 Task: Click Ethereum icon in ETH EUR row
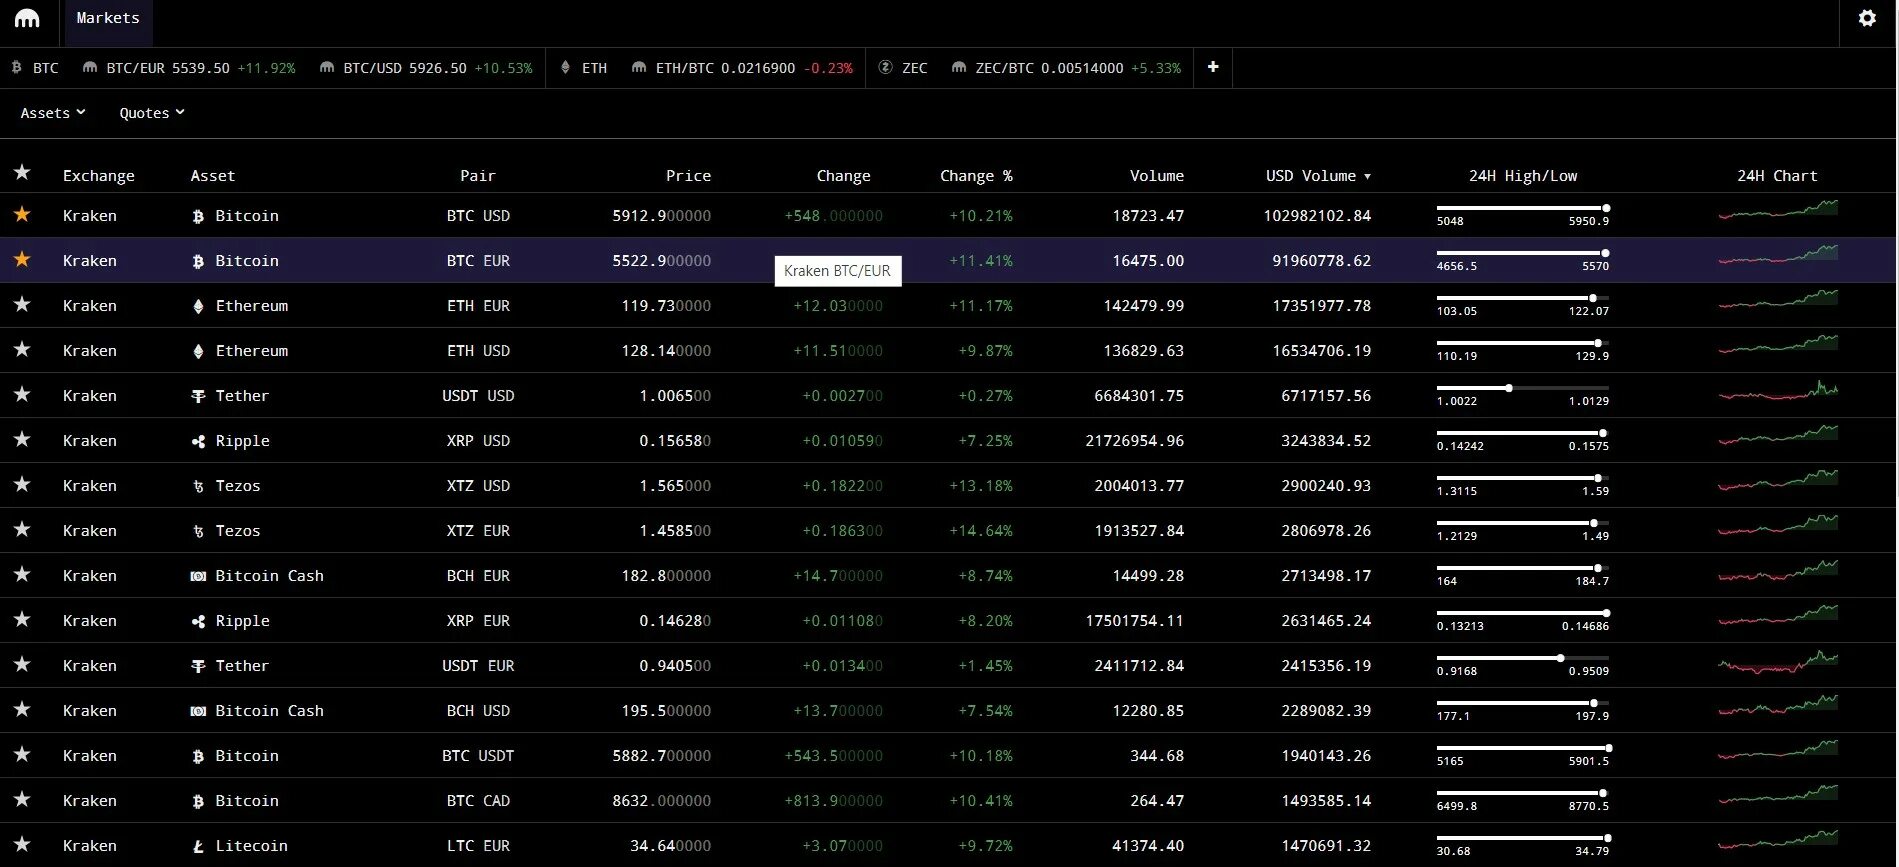pos(198,306)
